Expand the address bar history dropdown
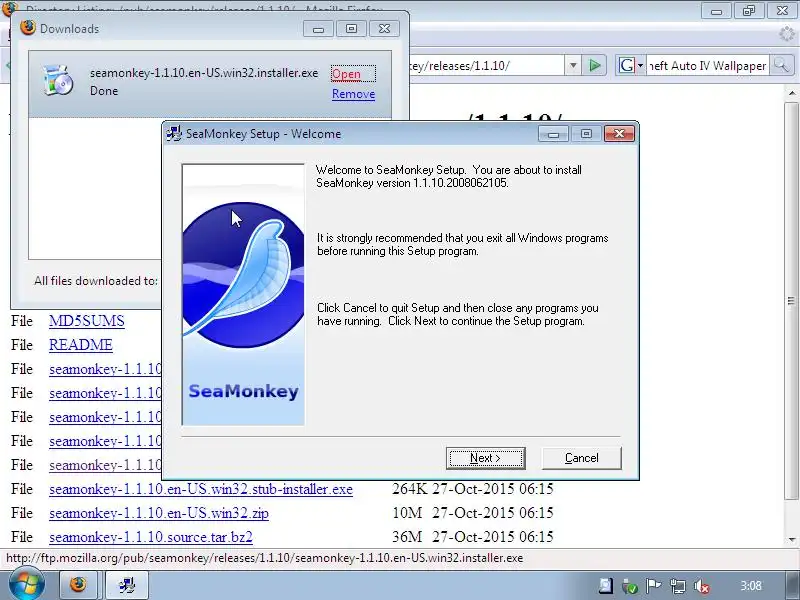800x600 pixels. tap(573, 66)
